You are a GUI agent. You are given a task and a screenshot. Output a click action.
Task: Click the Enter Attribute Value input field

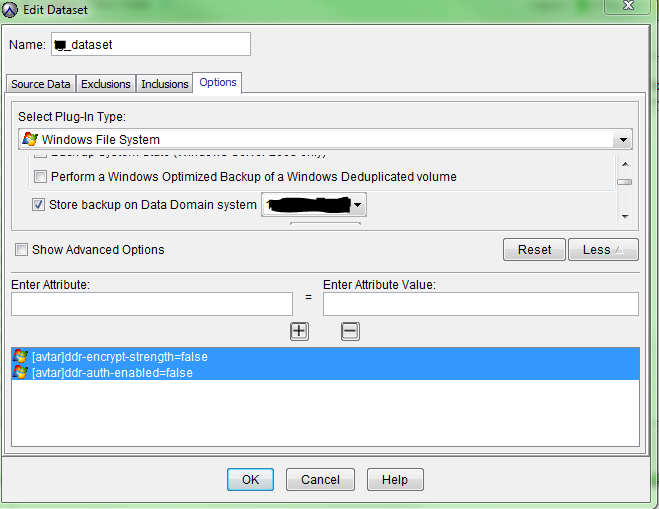481,304
